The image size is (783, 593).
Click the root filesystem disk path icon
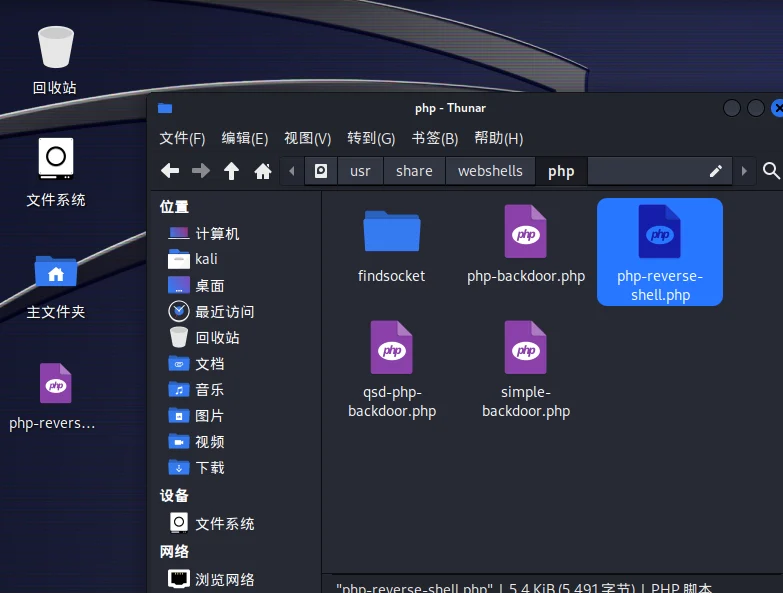point(321,171)
